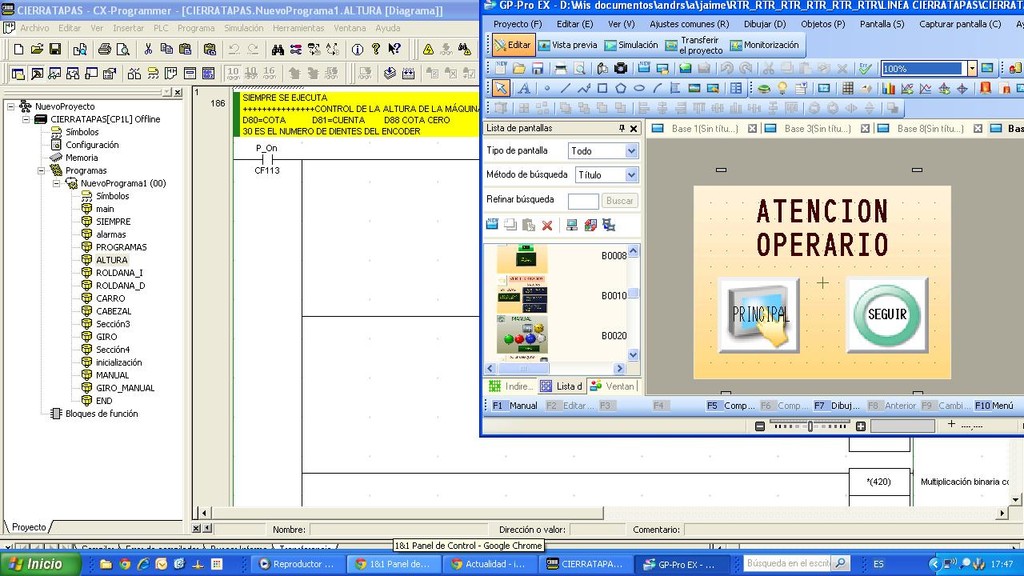Delete selected screen with red X icon
The width and height of the screenshot is (1024, 576).
click(547, 225)
